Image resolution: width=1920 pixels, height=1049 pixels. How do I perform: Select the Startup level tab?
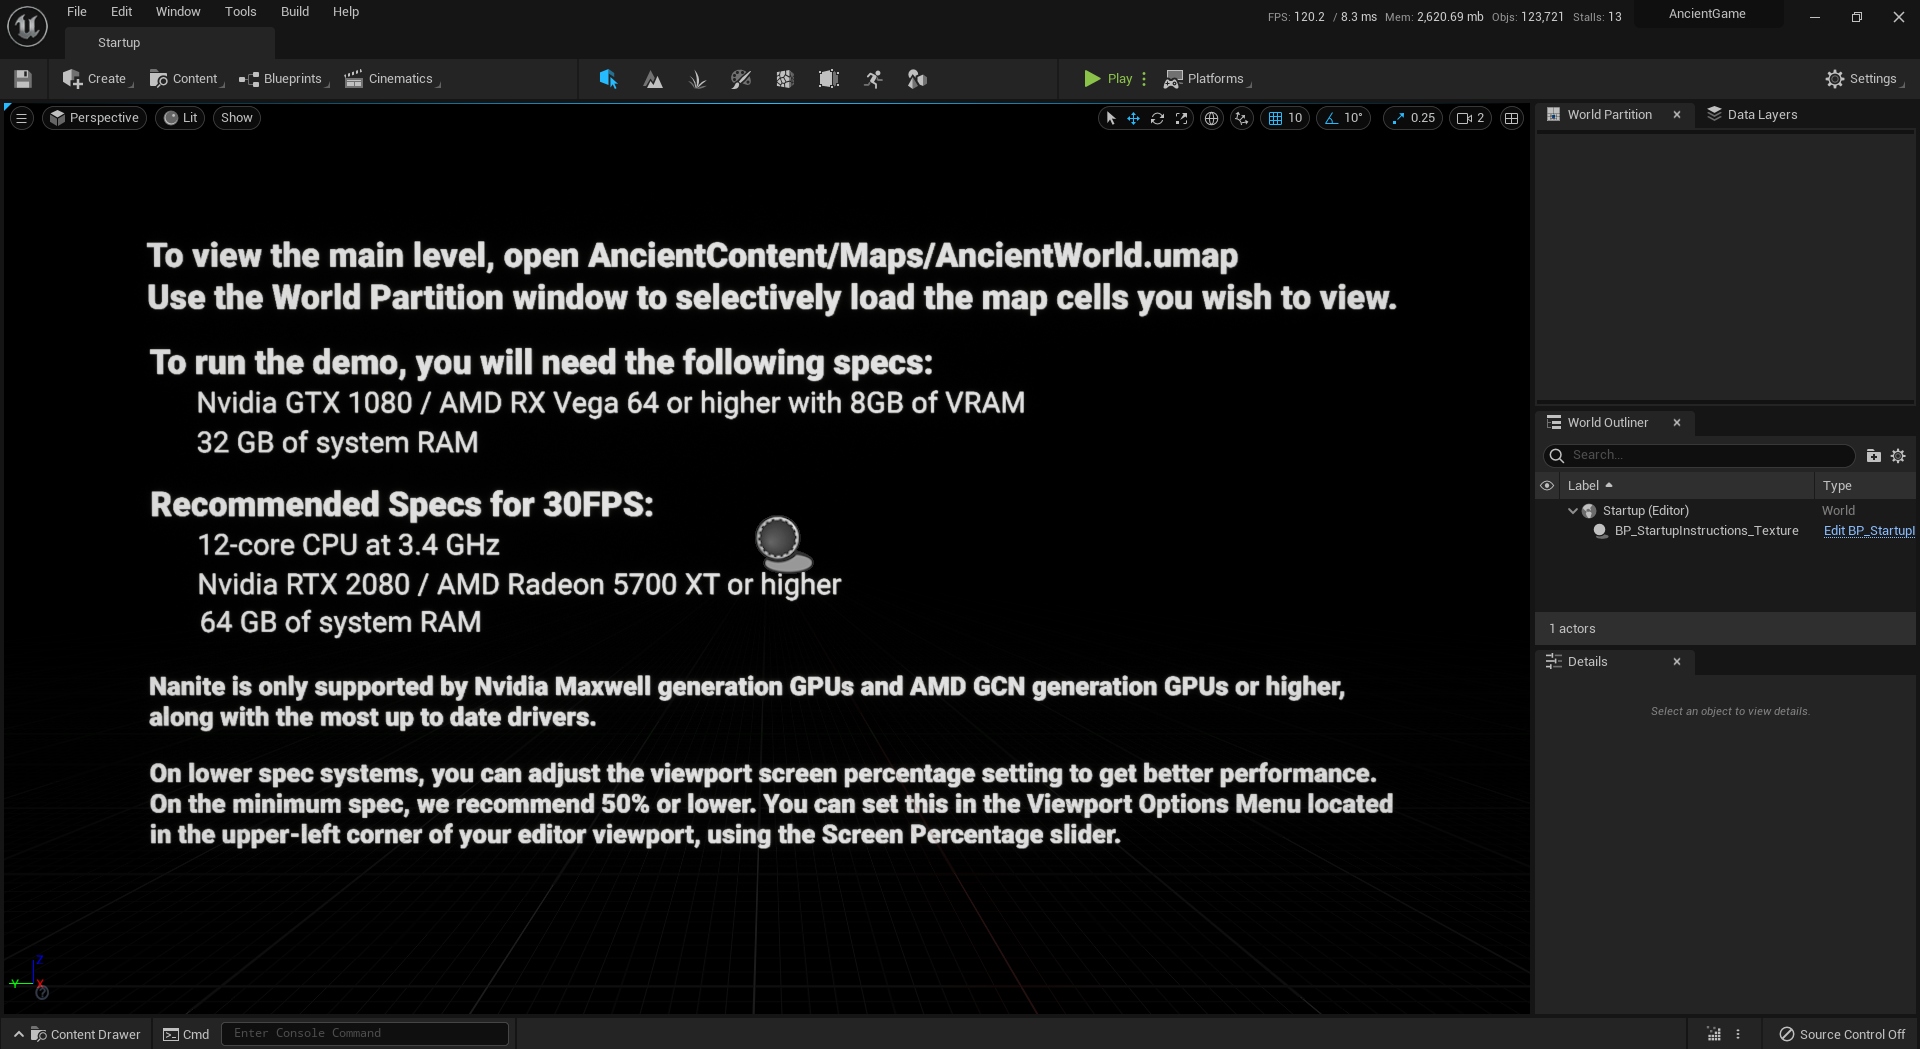pyautogui.click(x=119, y=43)
